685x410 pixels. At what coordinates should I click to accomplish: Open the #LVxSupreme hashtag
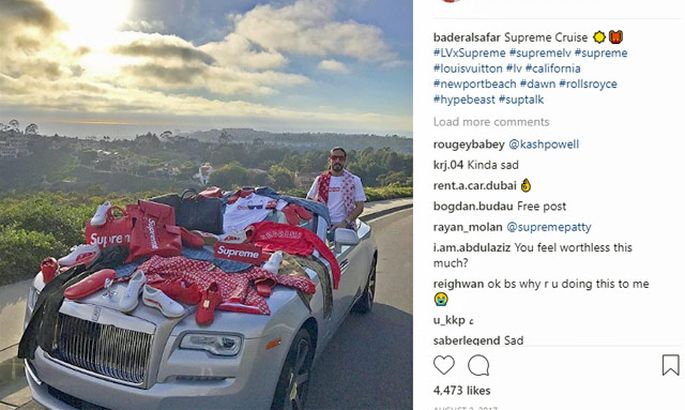[469, 53]
